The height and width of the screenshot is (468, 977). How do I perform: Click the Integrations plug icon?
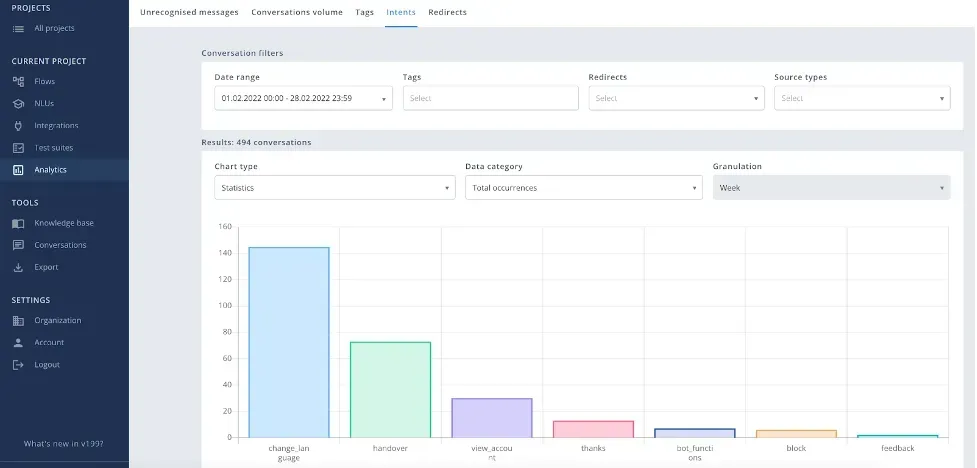click(x=18, y=126)
